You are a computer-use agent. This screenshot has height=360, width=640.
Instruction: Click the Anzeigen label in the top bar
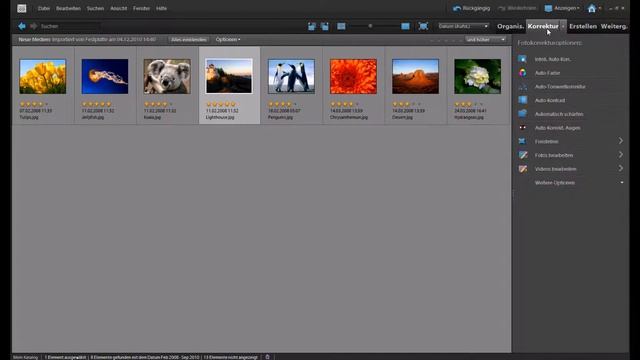[x=565, y=8]
